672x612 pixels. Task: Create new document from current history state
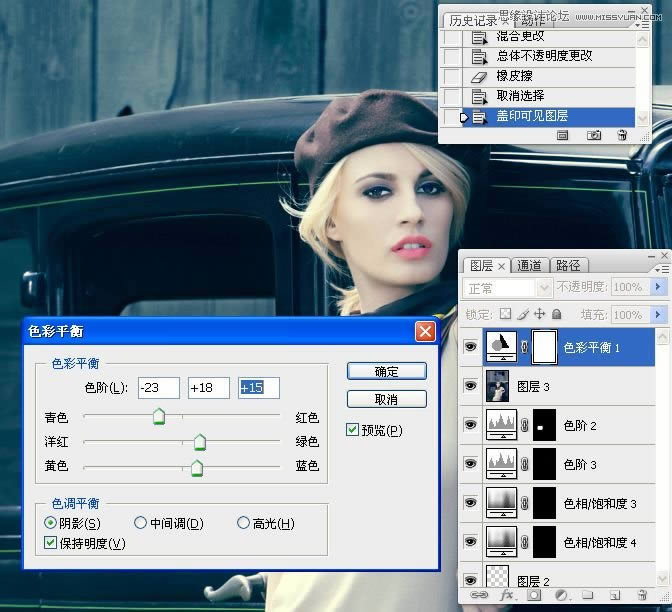click(x=563, y=134)
